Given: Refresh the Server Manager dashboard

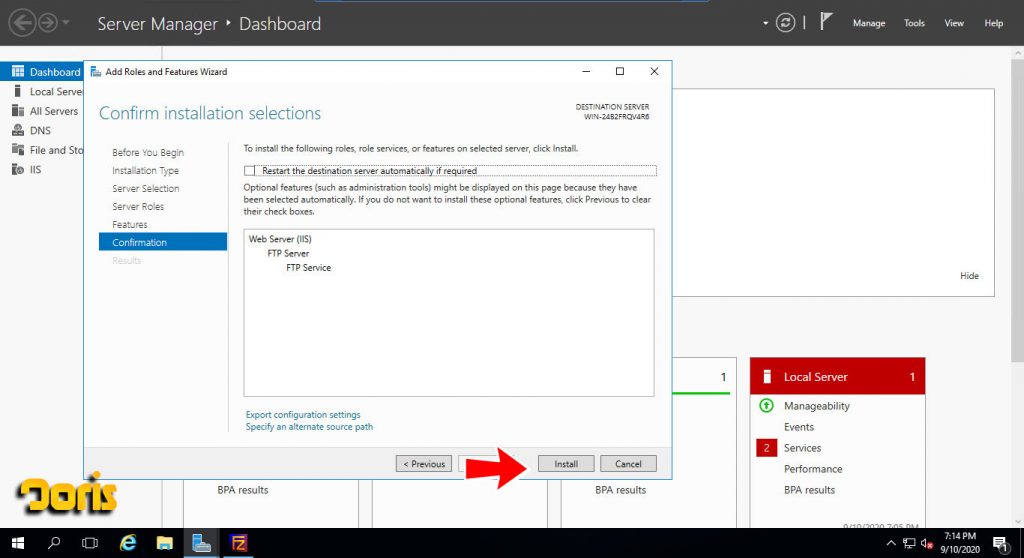Looking at the screenshot, I should pos(785,23).
